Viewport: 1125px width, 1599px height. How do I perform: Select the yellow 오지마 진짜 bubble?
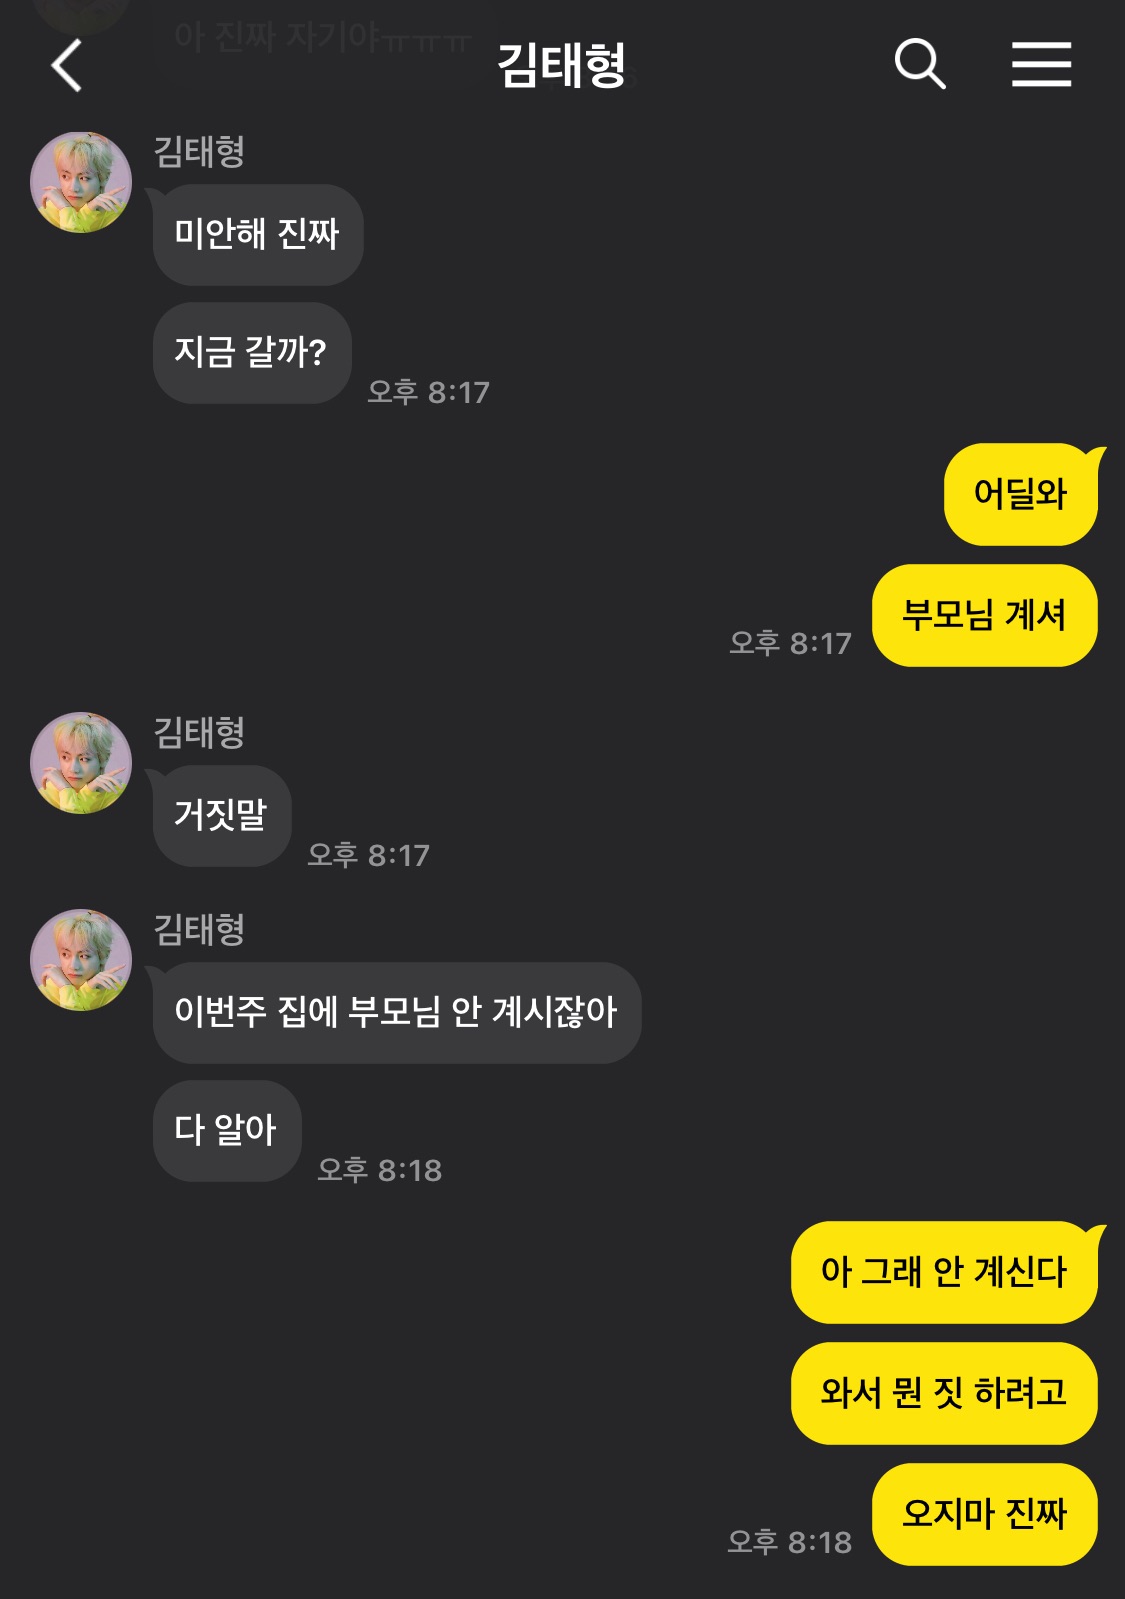(x=985, y=1514)
